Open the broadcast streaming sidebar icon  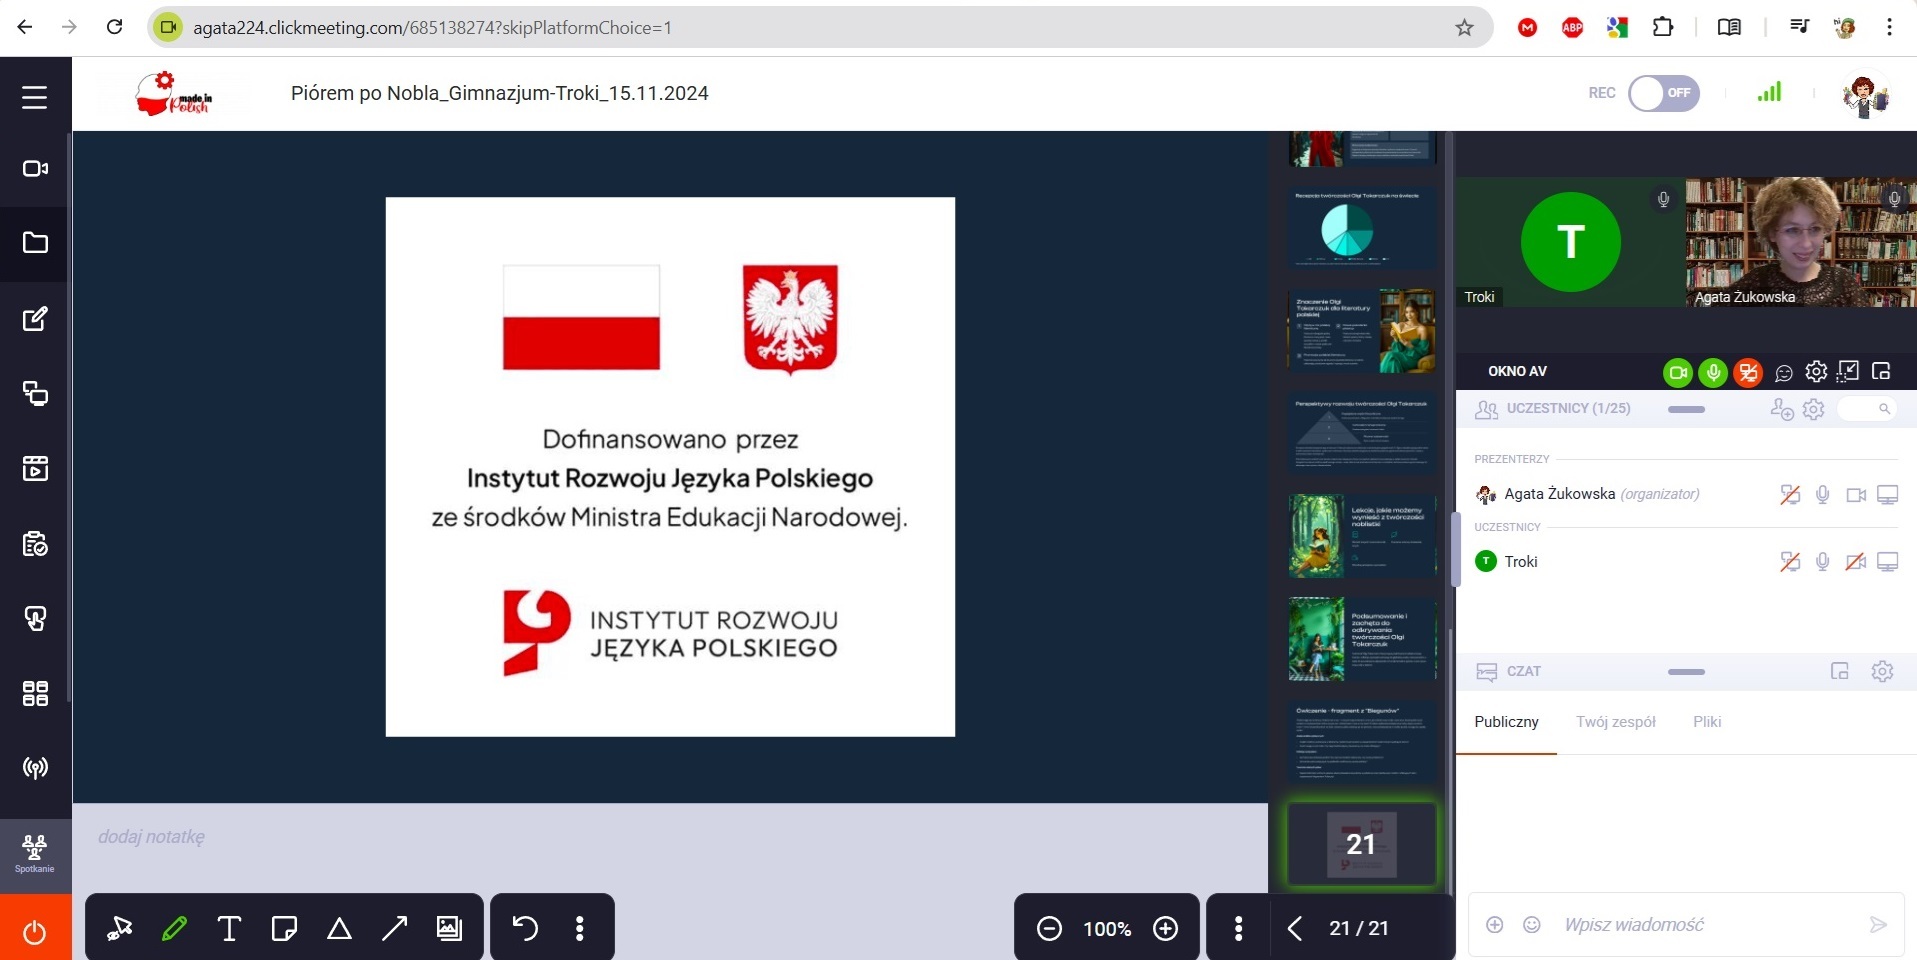[35, 768]
